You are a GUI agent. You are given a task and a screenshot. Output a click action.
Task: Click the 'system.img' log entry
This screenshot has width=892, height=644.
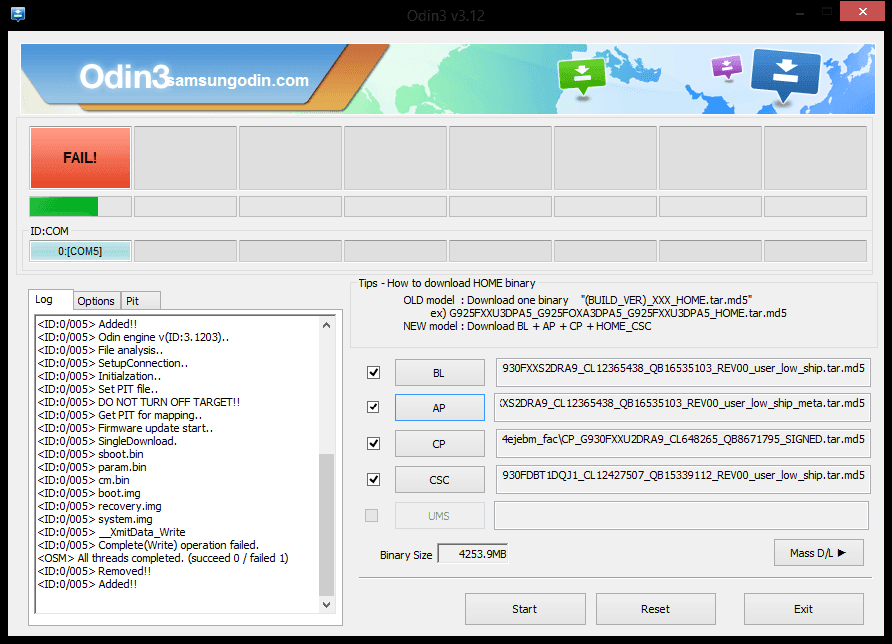point(95,519)
